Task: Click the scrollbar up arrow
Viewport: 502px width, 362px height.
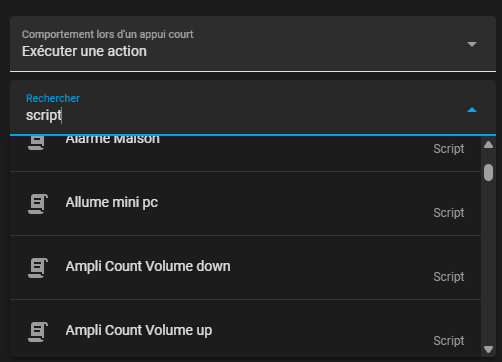Action: pos(488,145)
